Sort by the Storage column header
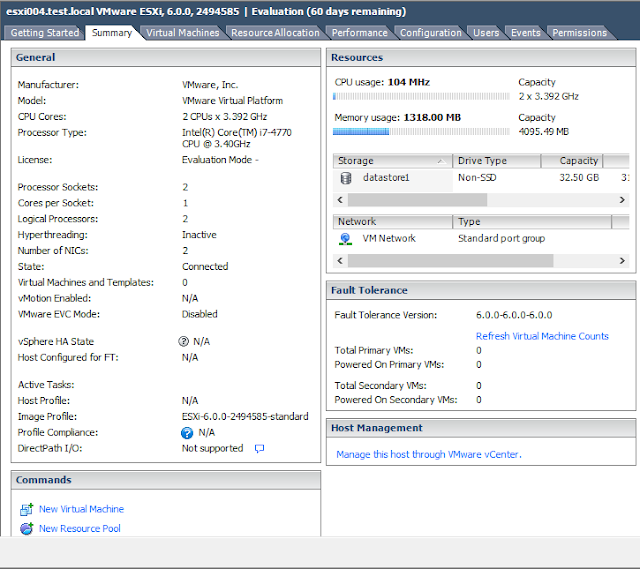This screenshot has width=640, height=569. [393, 161]
